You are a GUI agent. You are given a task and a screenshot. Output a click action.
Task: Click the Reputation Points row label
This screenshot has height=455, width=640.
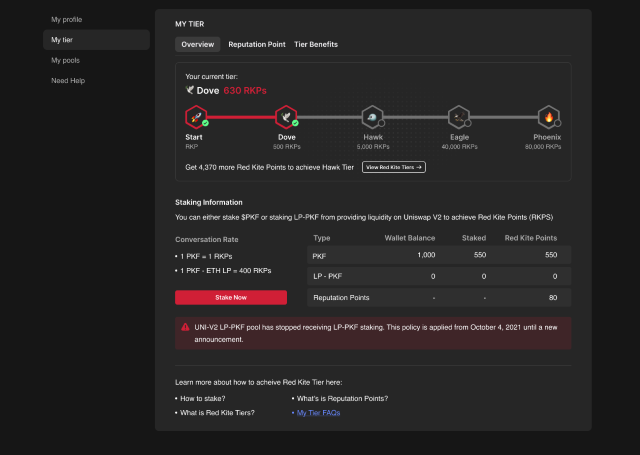(x=341, y=297)
